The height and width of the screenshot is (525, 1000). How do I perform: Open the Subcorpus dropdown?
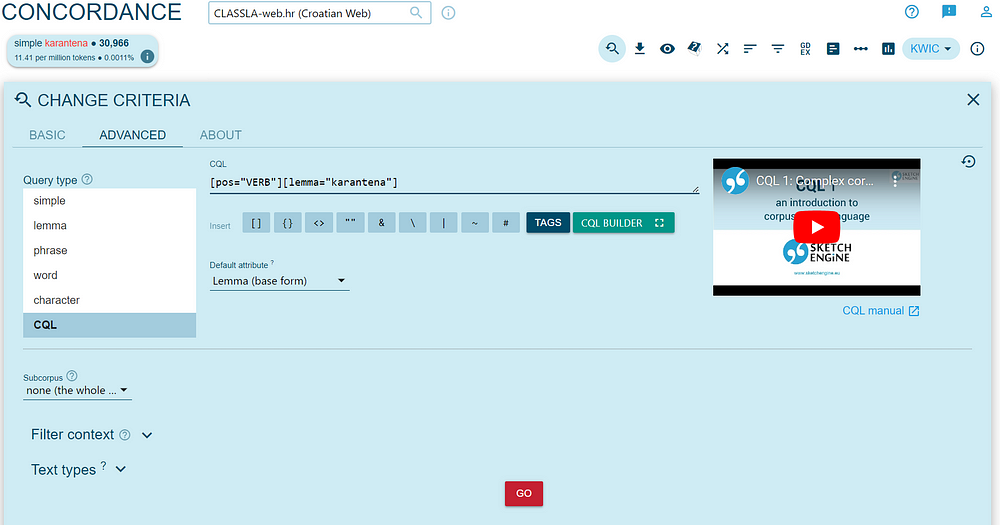[x=77, y=390]
